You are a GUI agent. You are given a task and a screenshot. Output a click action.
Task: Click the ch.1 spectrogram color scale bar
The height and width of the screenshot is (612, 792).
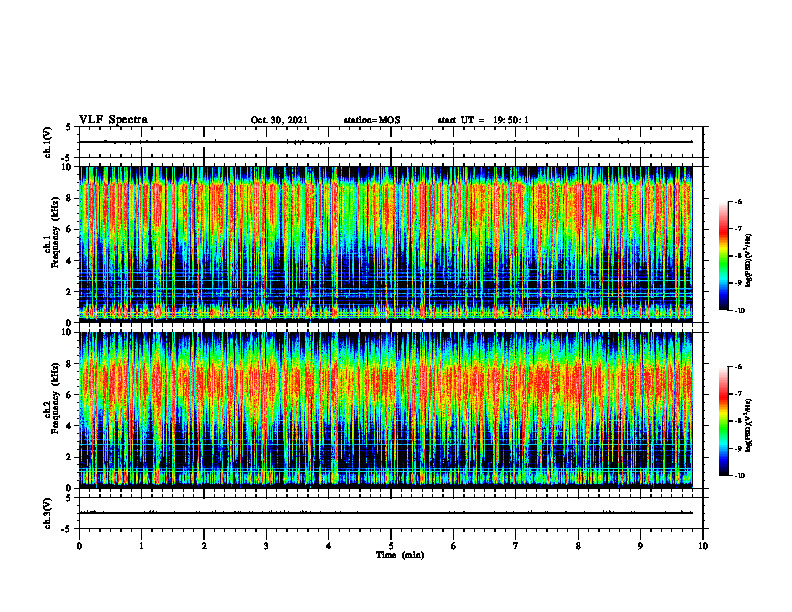point(724,256)
